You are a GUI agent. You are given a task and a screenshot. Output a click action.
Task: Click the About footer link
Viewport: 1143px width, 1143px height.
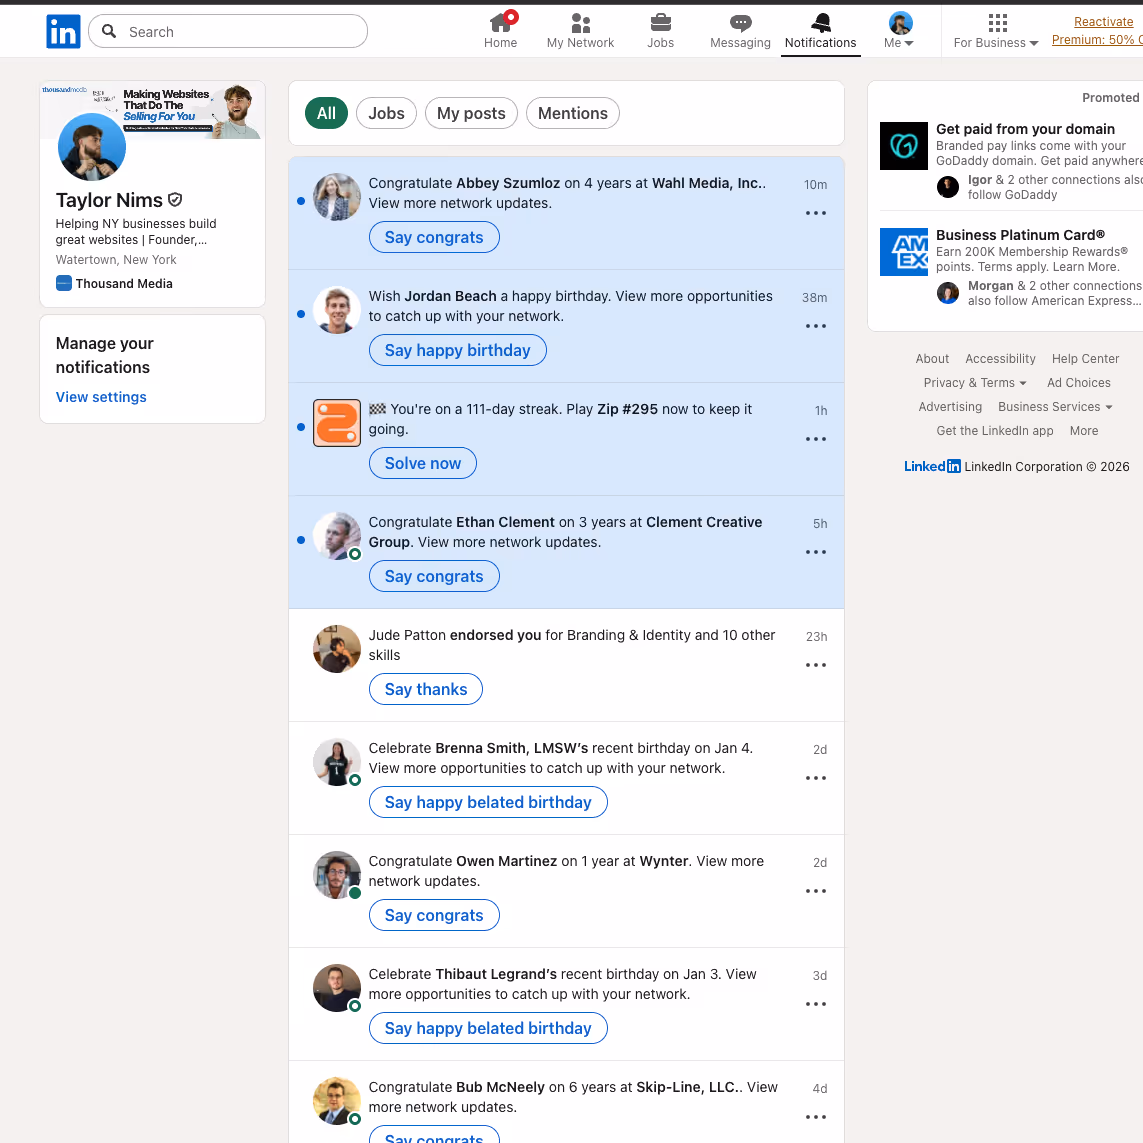coord(932,359)
